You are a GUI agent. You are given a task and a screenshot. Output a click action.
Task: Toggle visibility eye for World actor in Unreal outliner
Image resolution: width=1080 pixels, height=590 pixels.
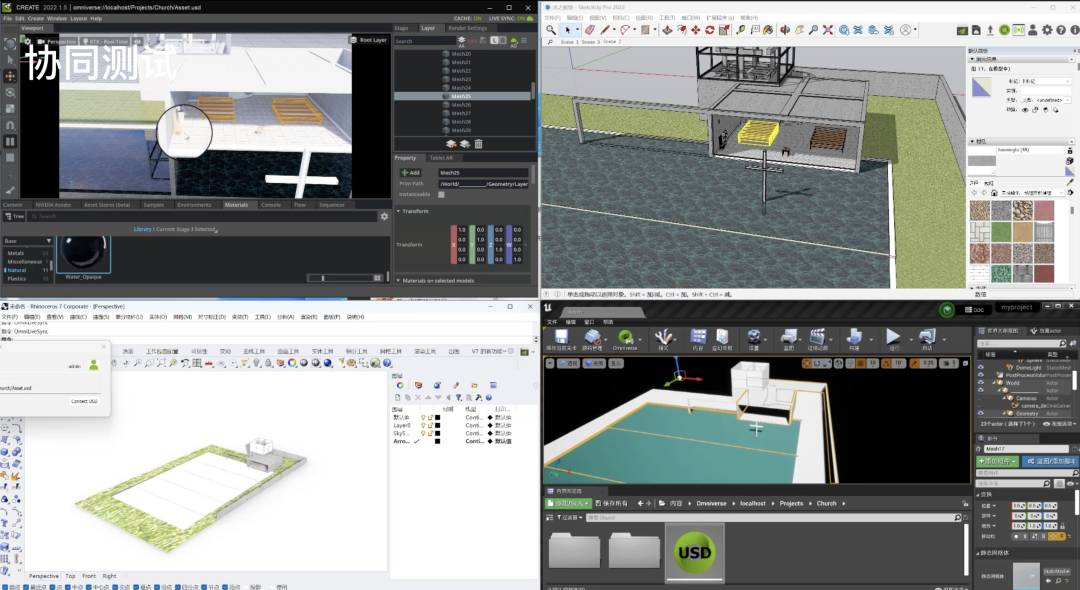[981, 383]
